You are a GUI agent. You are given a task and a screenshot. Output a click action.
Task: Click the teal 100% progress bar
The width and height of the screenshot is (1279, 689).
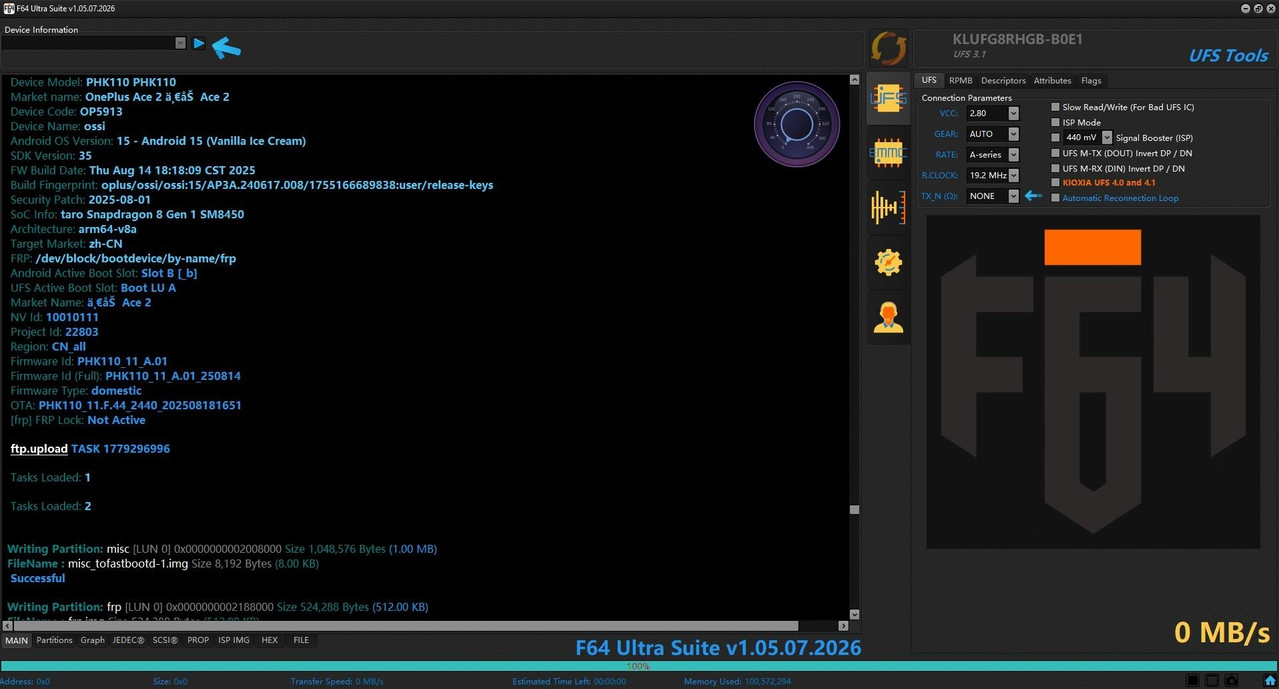(639, 666)
